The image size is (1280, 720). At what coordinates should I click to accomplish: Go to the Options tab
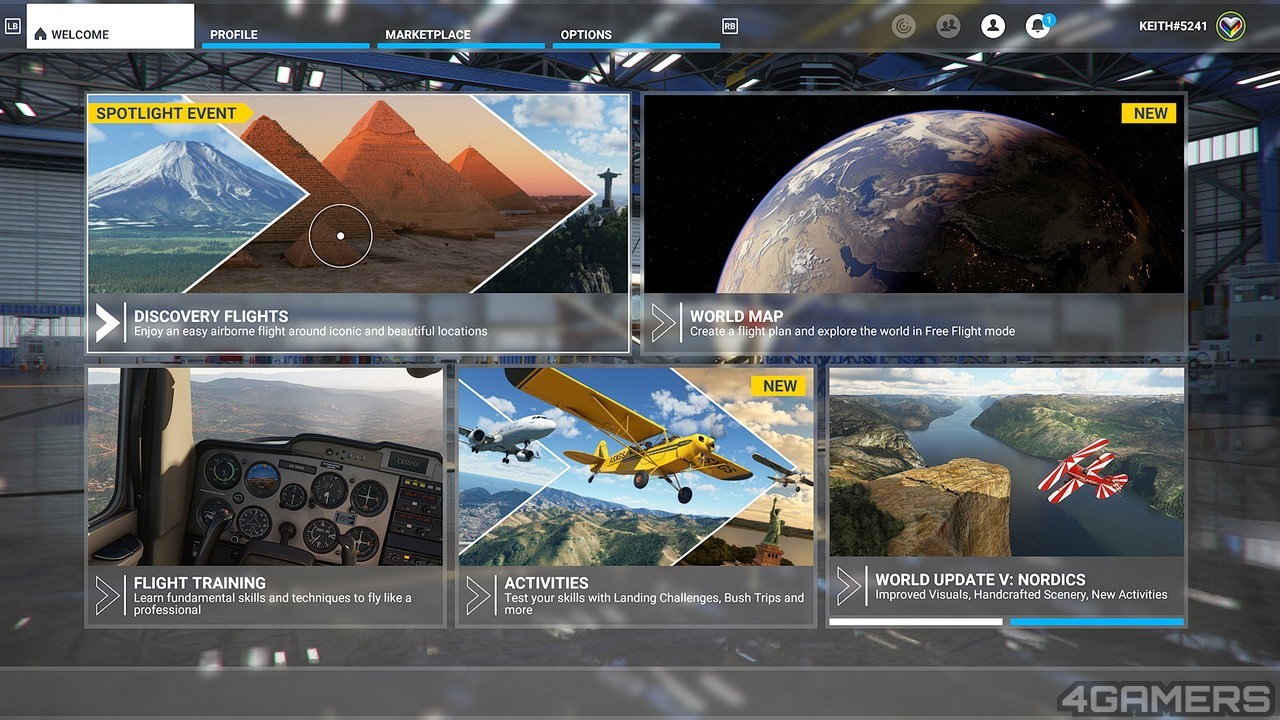click(x=636, y=34)
